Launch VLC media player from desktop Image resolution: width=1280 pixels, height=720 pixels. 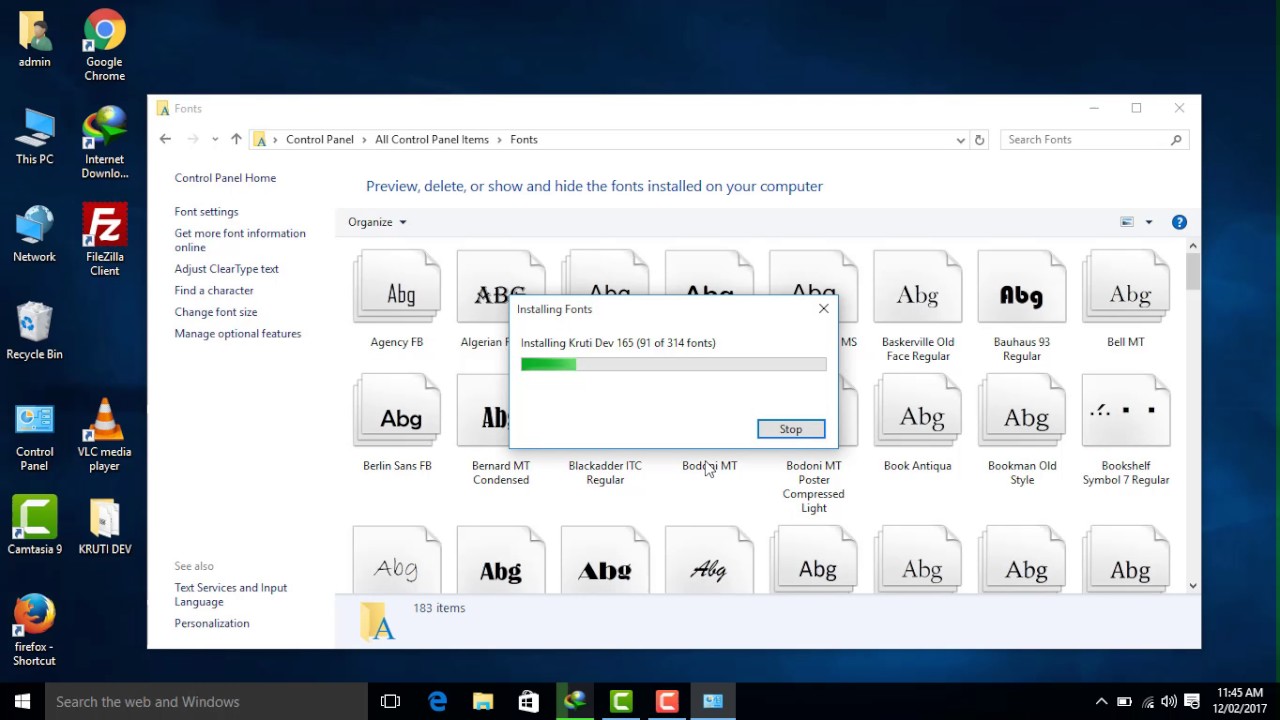tap(104, 436)
